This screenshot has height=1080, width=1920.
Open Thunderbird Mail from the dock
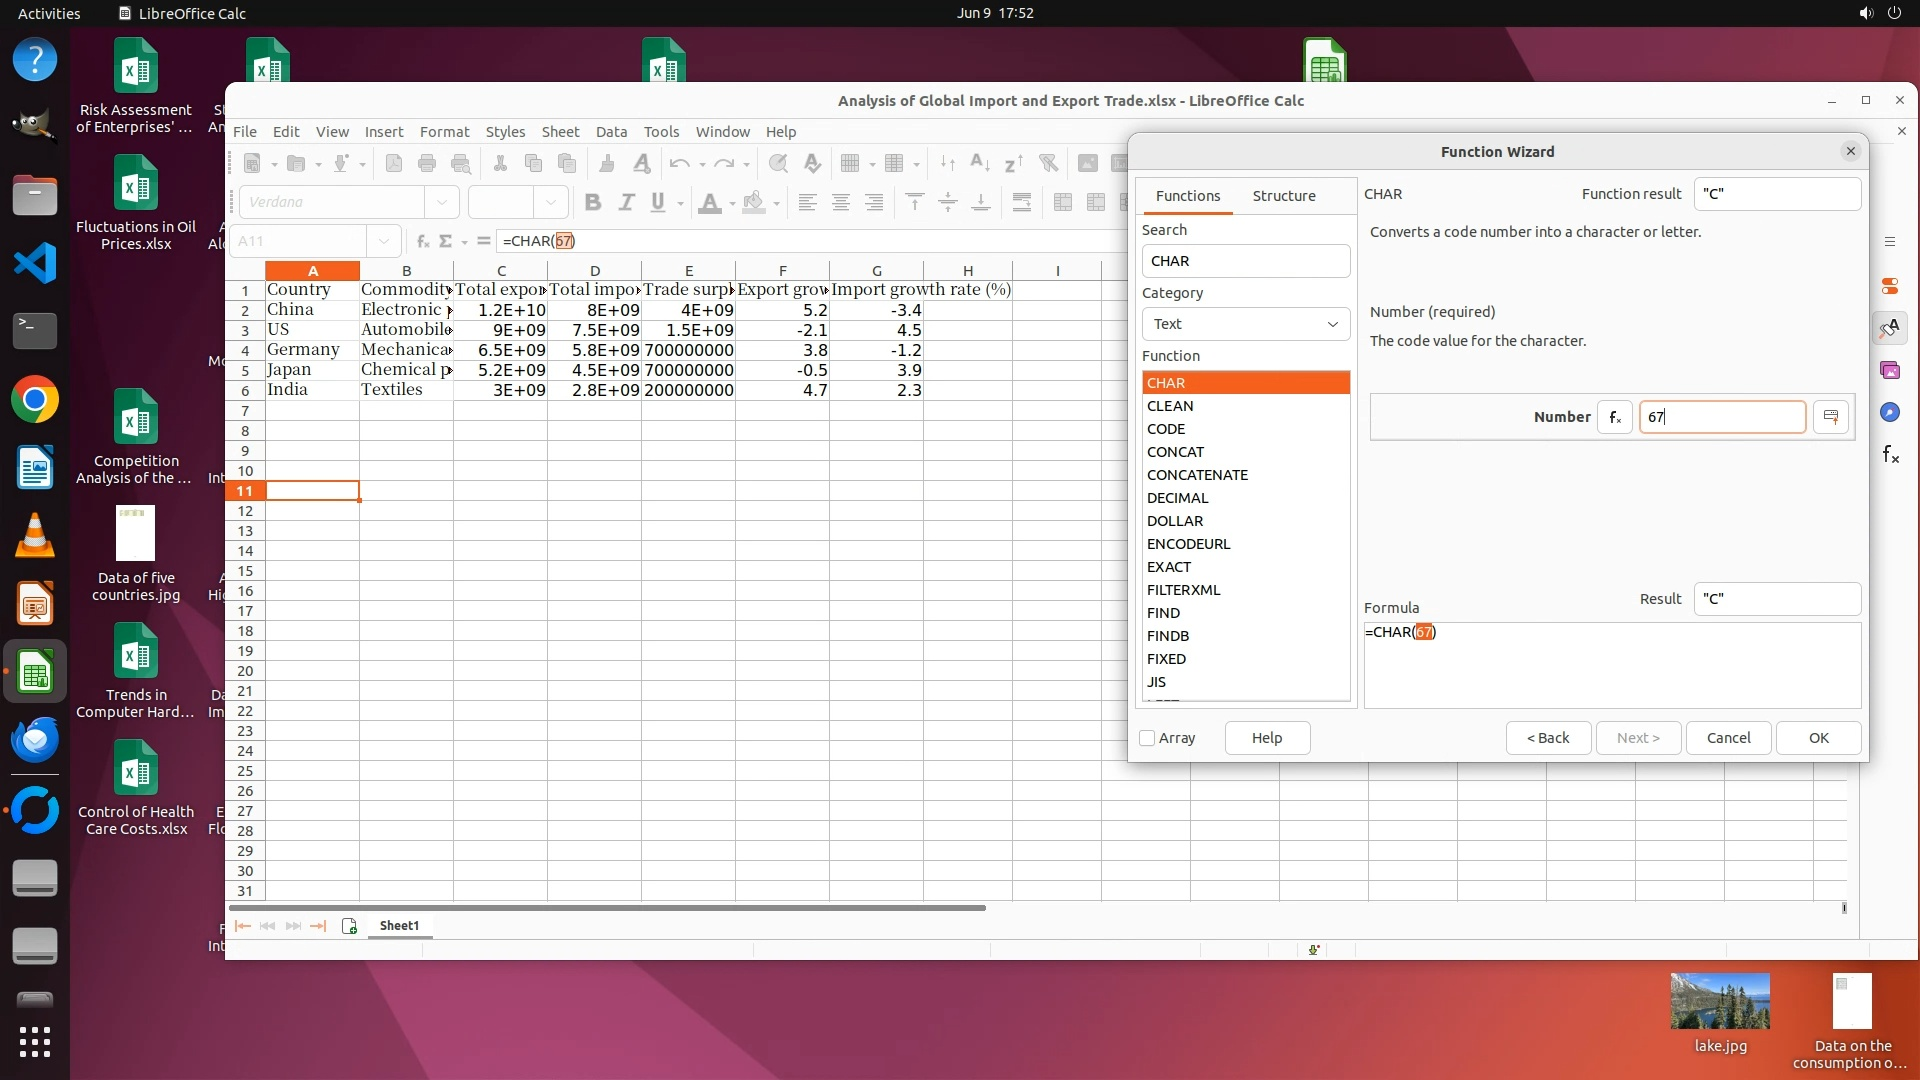click(x=35, y=741)
